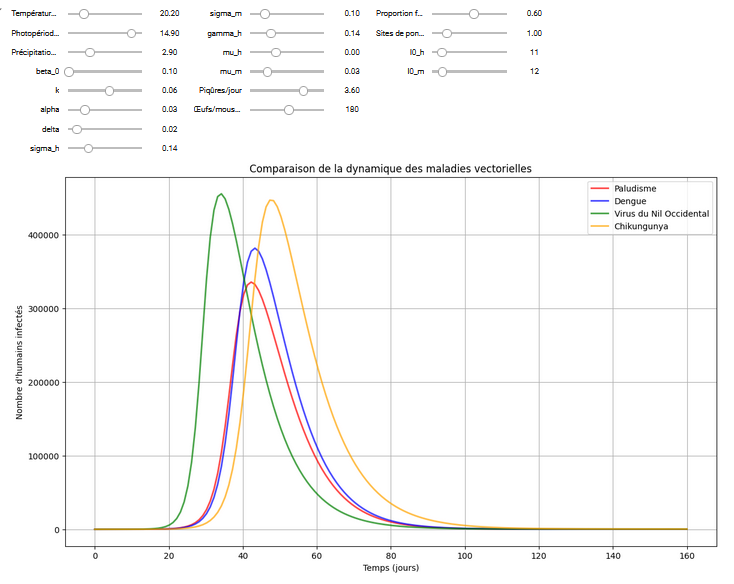Click the Précipitation slider handle
Viewport: 734px width, 584px height.
click(90, 52)
